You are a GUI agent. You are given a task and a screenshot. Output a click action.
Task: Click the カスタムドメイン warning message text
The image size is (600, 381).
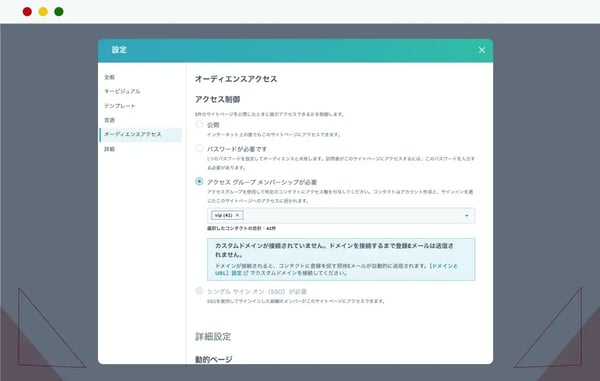coord(334,250)
